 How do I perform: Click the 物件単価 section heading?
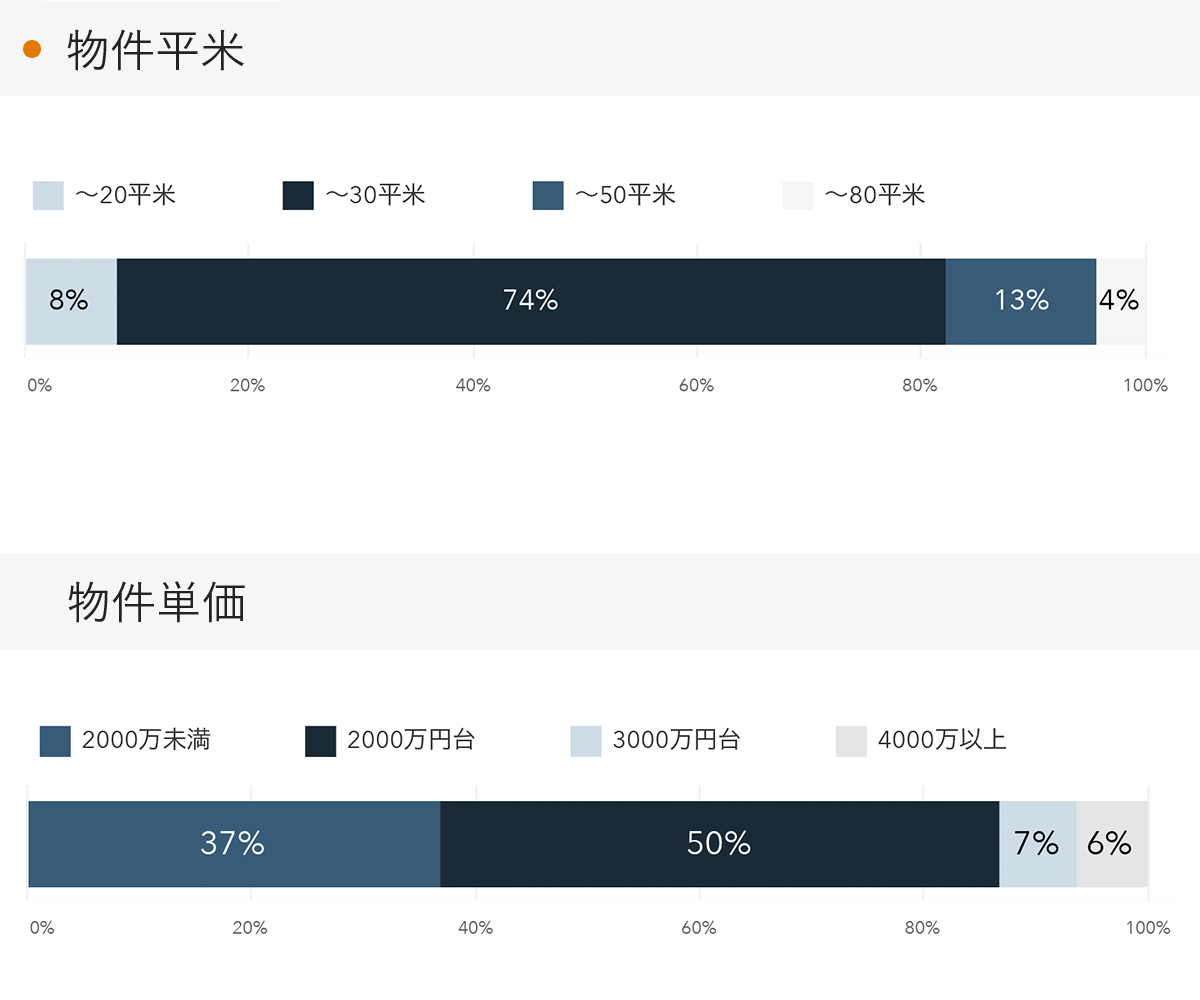coord(157,602)
